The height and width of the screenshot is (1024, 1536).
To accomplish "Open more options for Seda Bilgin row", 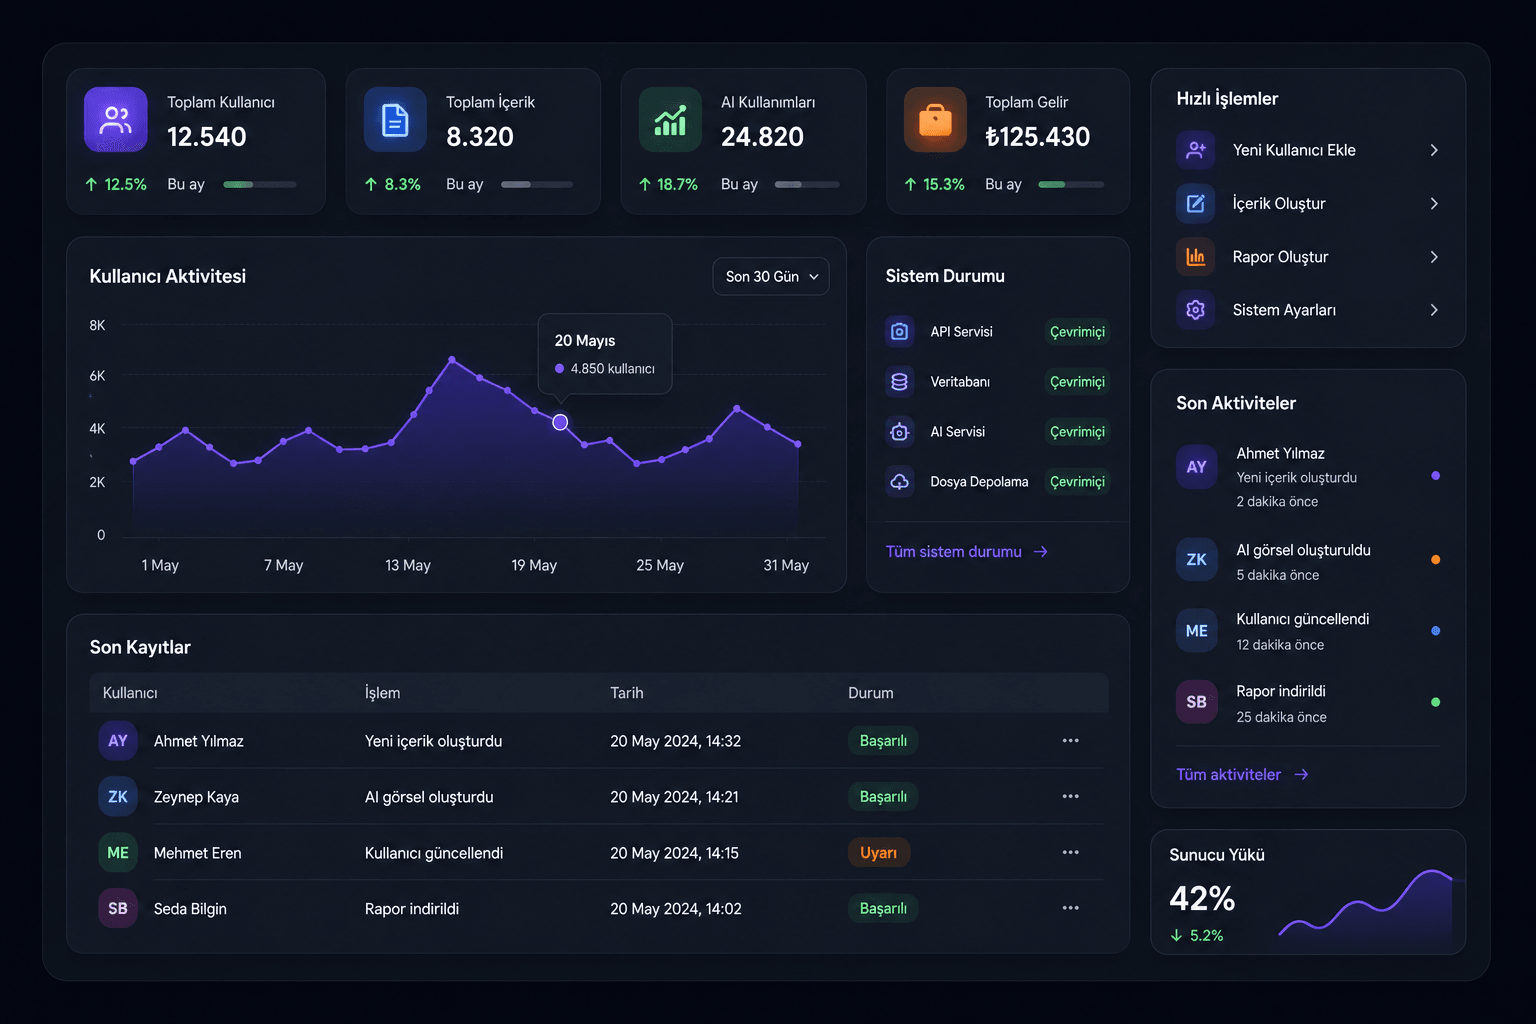I will pos(1071,908).
